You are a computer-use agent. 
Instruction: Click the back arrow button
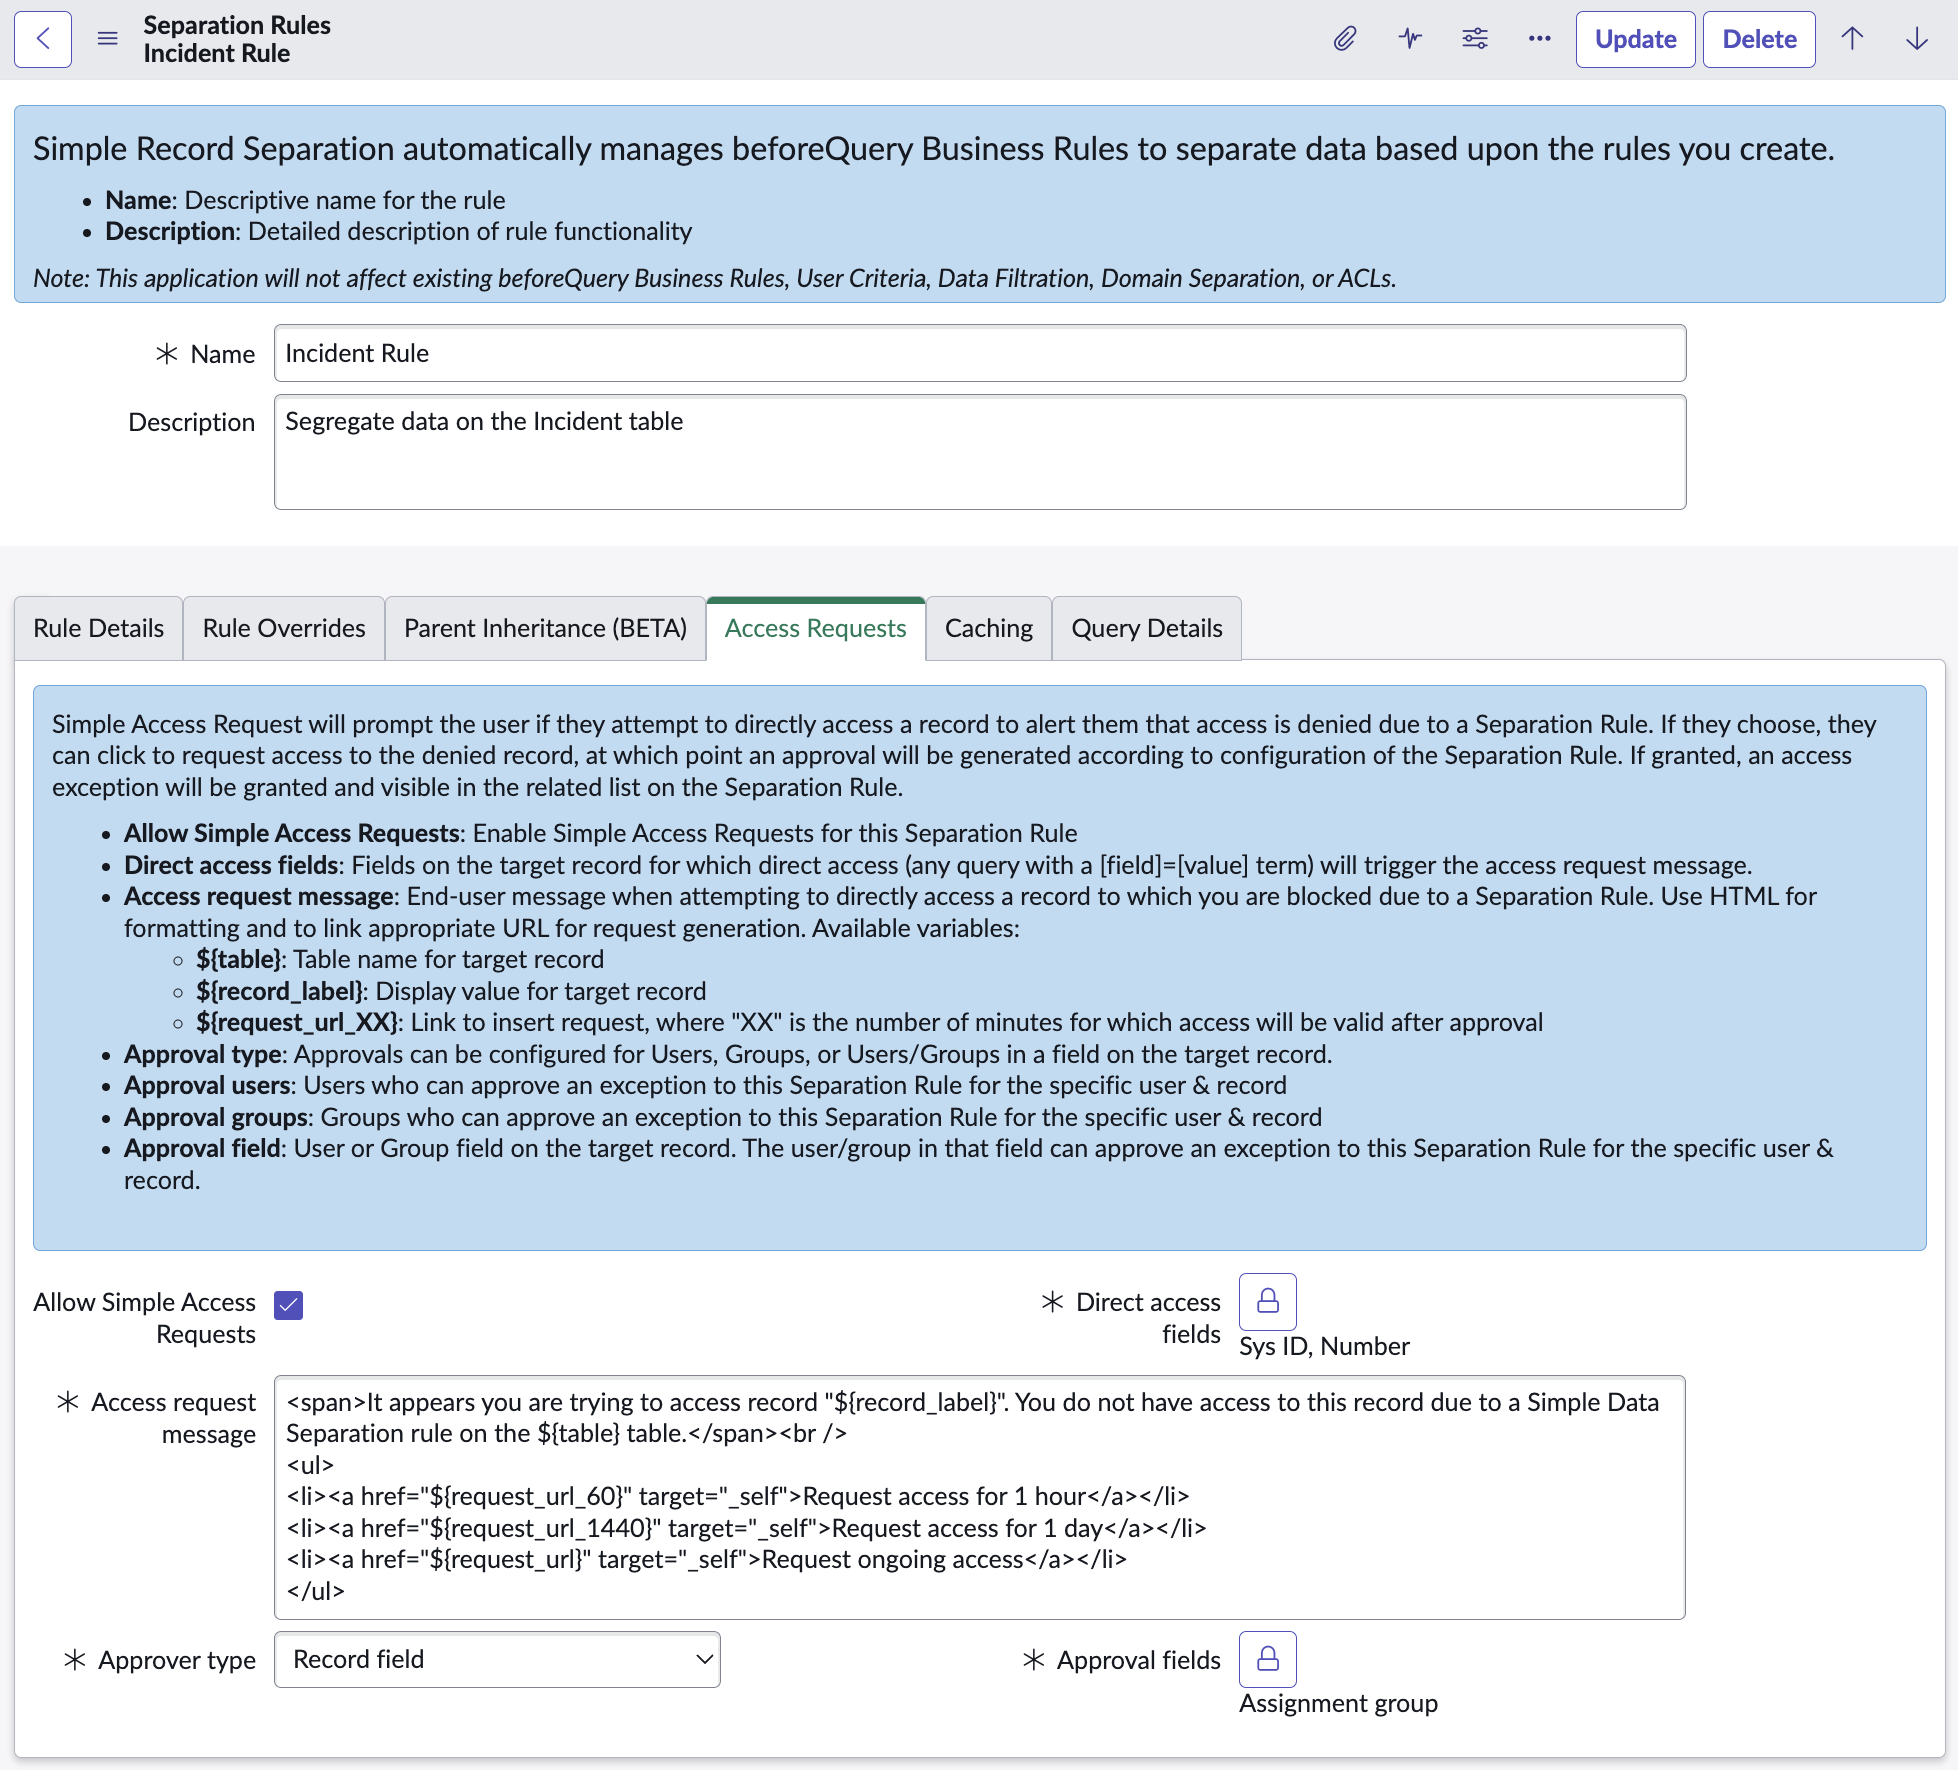pyautogui.click(x=43, y=39)
